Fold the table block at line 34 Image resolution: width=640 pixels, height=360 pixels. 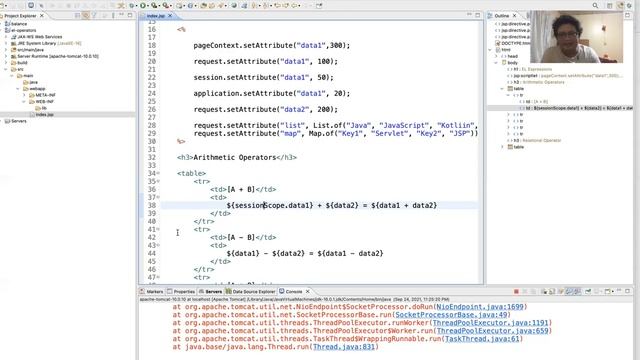tap(158, 173)
